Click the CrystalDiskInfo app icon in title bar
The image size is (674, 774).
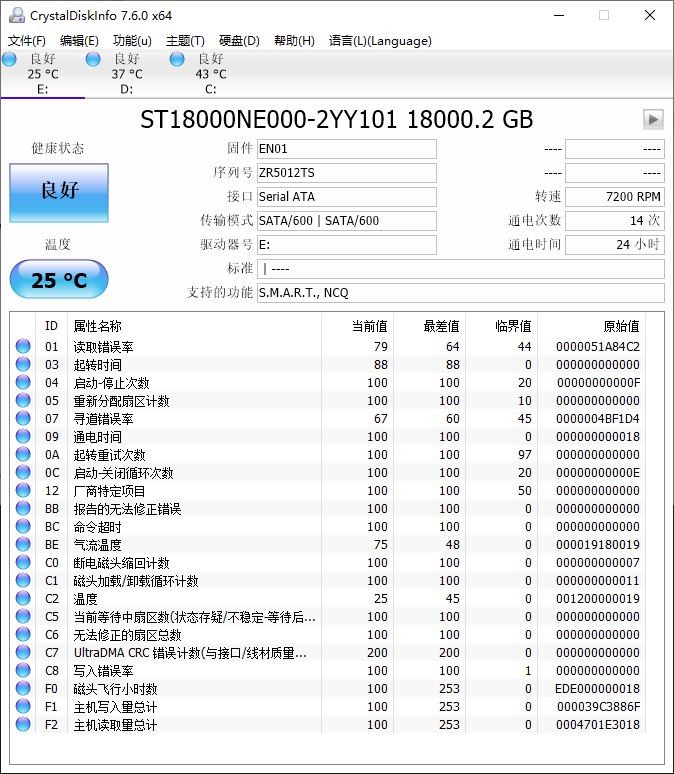[x=14, y=15]
